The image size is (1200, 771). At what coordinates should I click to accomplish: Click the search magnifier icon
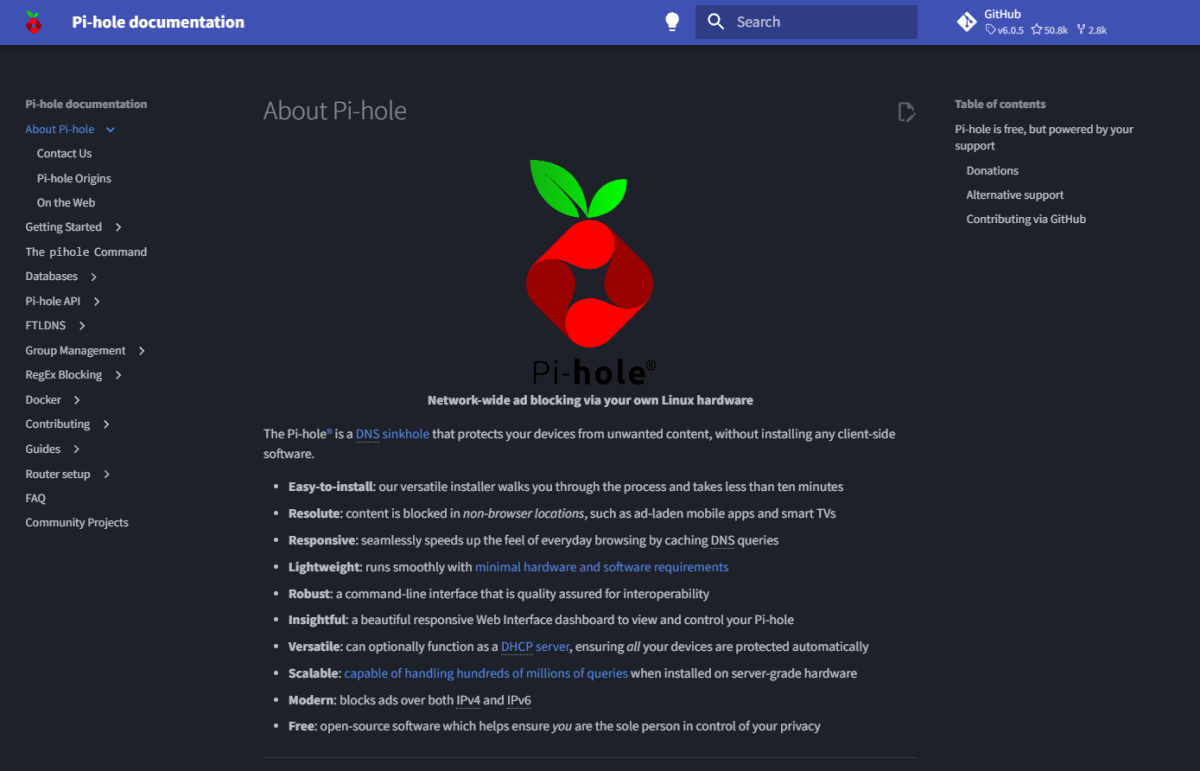coord(715,22)
